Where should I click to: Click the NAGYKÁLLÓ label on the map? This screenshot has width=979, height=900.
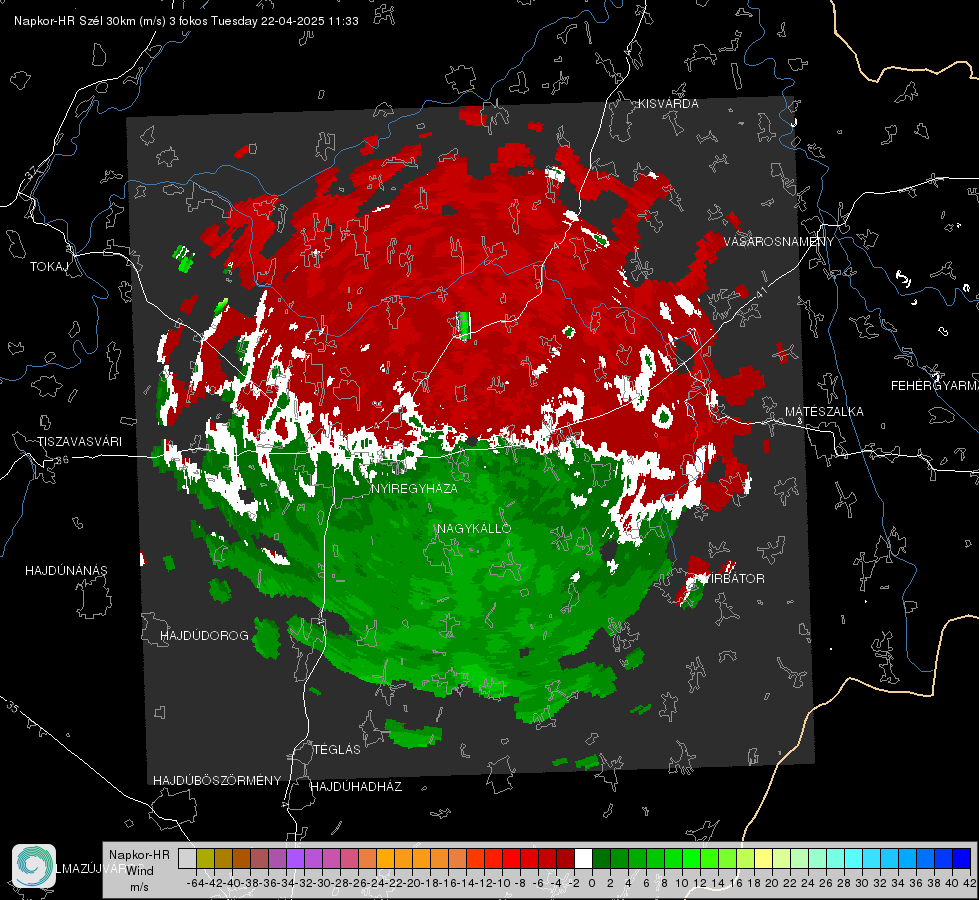point(474,528)
